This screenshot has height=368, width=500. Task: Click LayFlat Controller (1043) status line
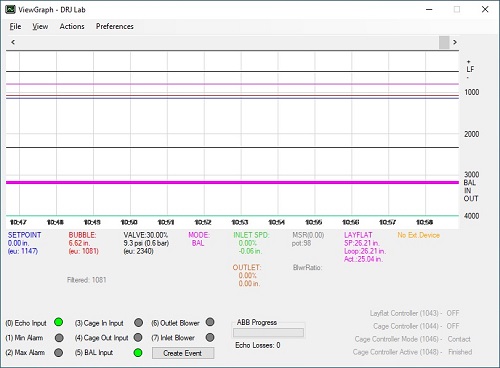click(x=414, y=313)
